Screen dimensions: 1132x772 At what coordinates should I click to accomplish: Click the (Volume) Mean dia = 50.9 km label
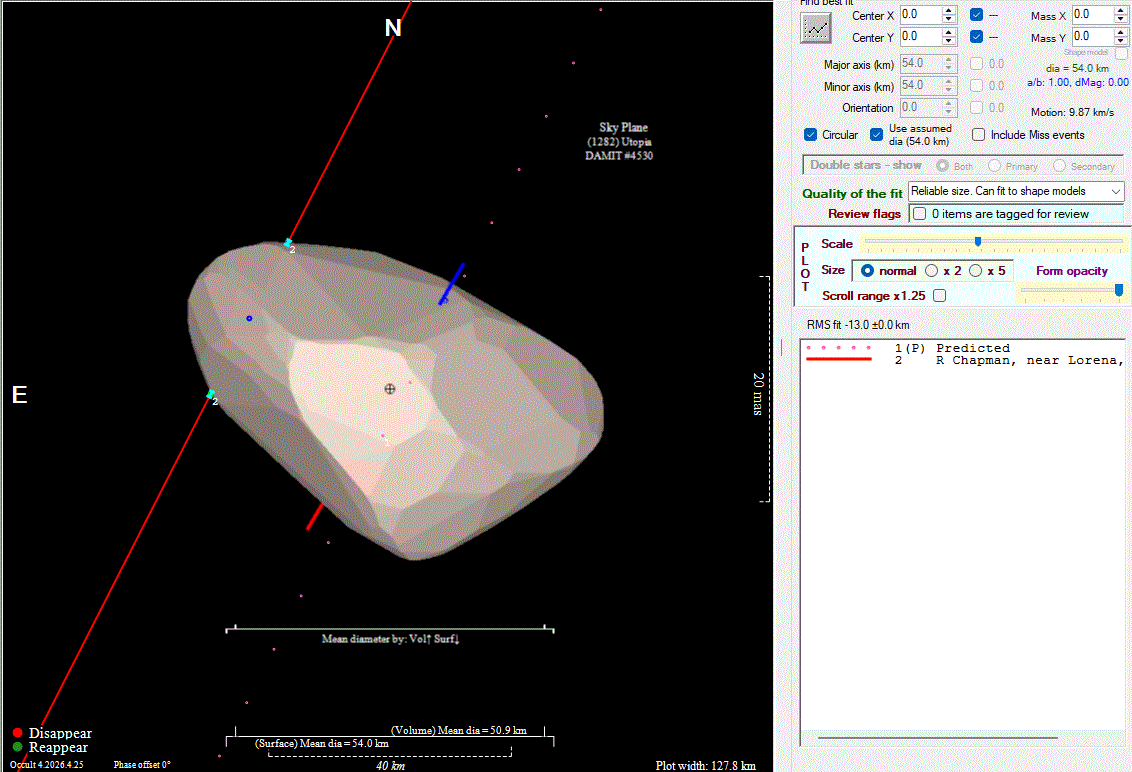coord(458,730)
